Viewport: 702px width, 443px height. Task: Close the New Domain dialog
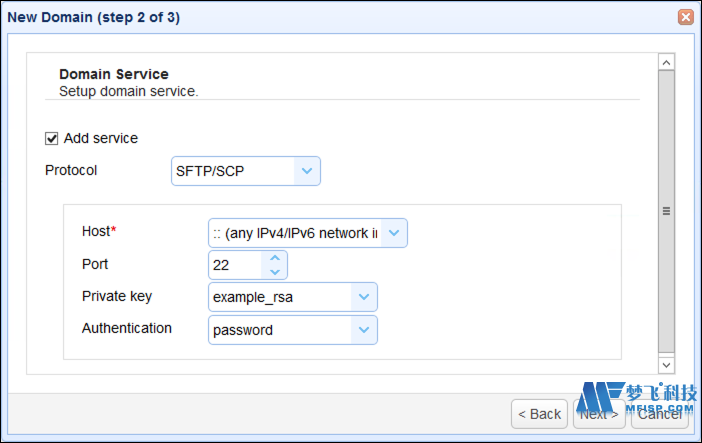pyautogui.click(x=685, y=17)
